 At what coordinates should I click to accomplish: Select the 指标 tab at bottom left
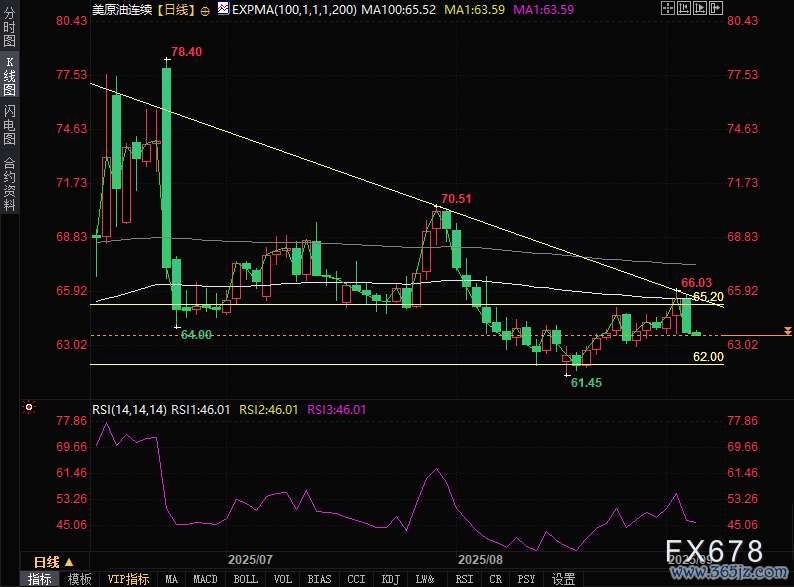(40, 579)
